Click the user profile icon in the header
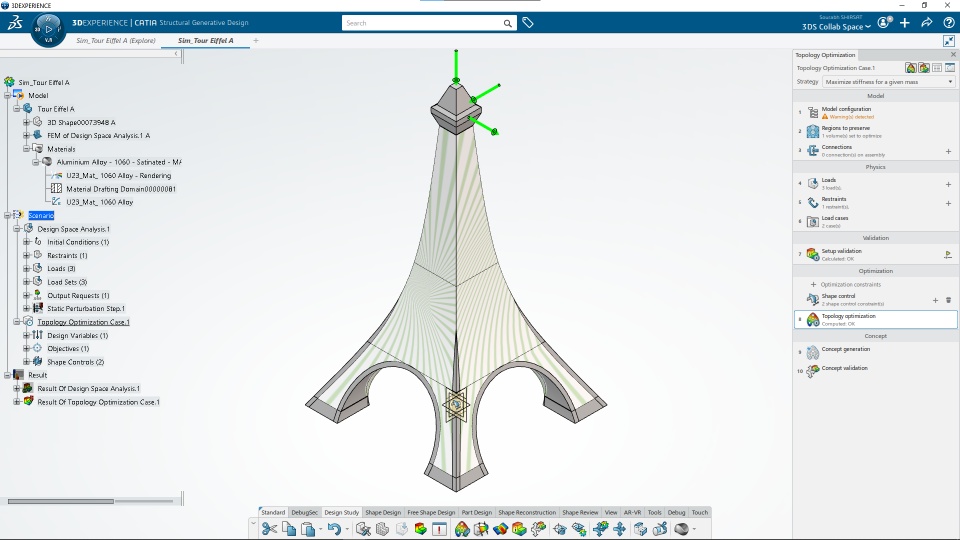The width and height of the screenshot is (960, 540). click(883, 23)
